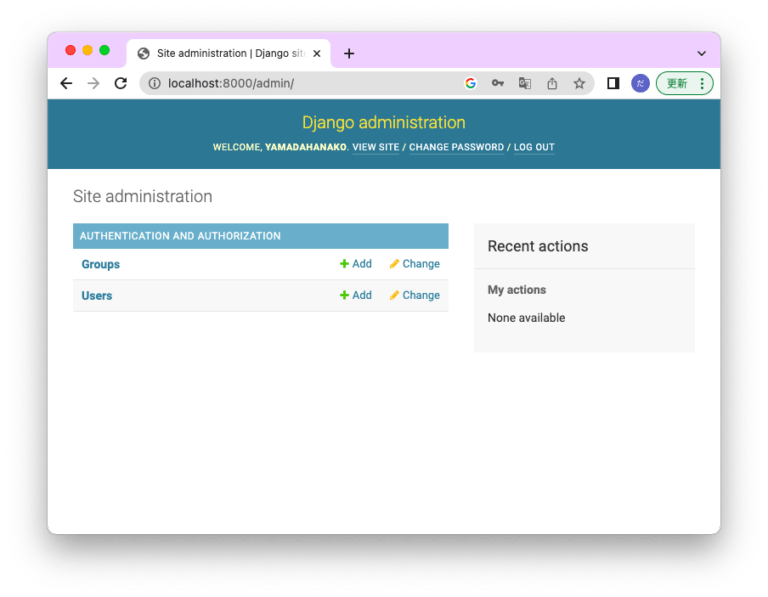
Task: Expand the tab search chevron
Action: [701, 53]
